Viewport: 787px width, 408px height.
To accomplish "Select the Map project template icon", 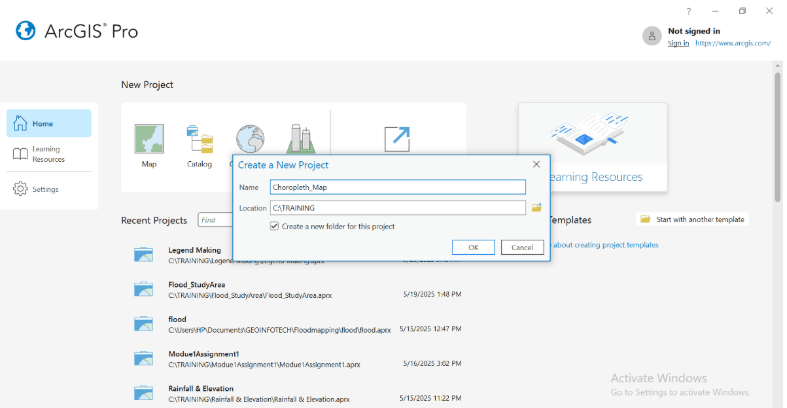I will tap(149, 139).
